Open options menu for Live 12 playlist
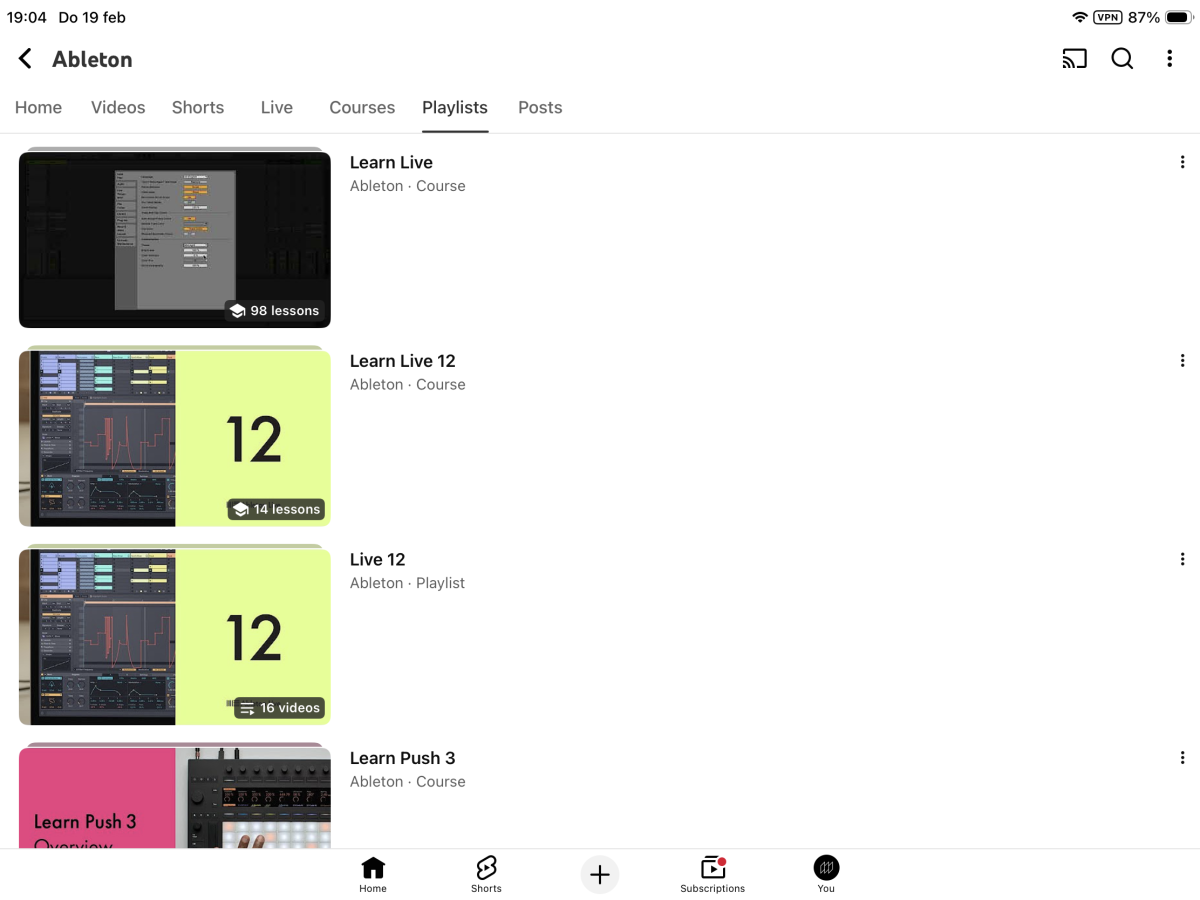 point(1182,559)
